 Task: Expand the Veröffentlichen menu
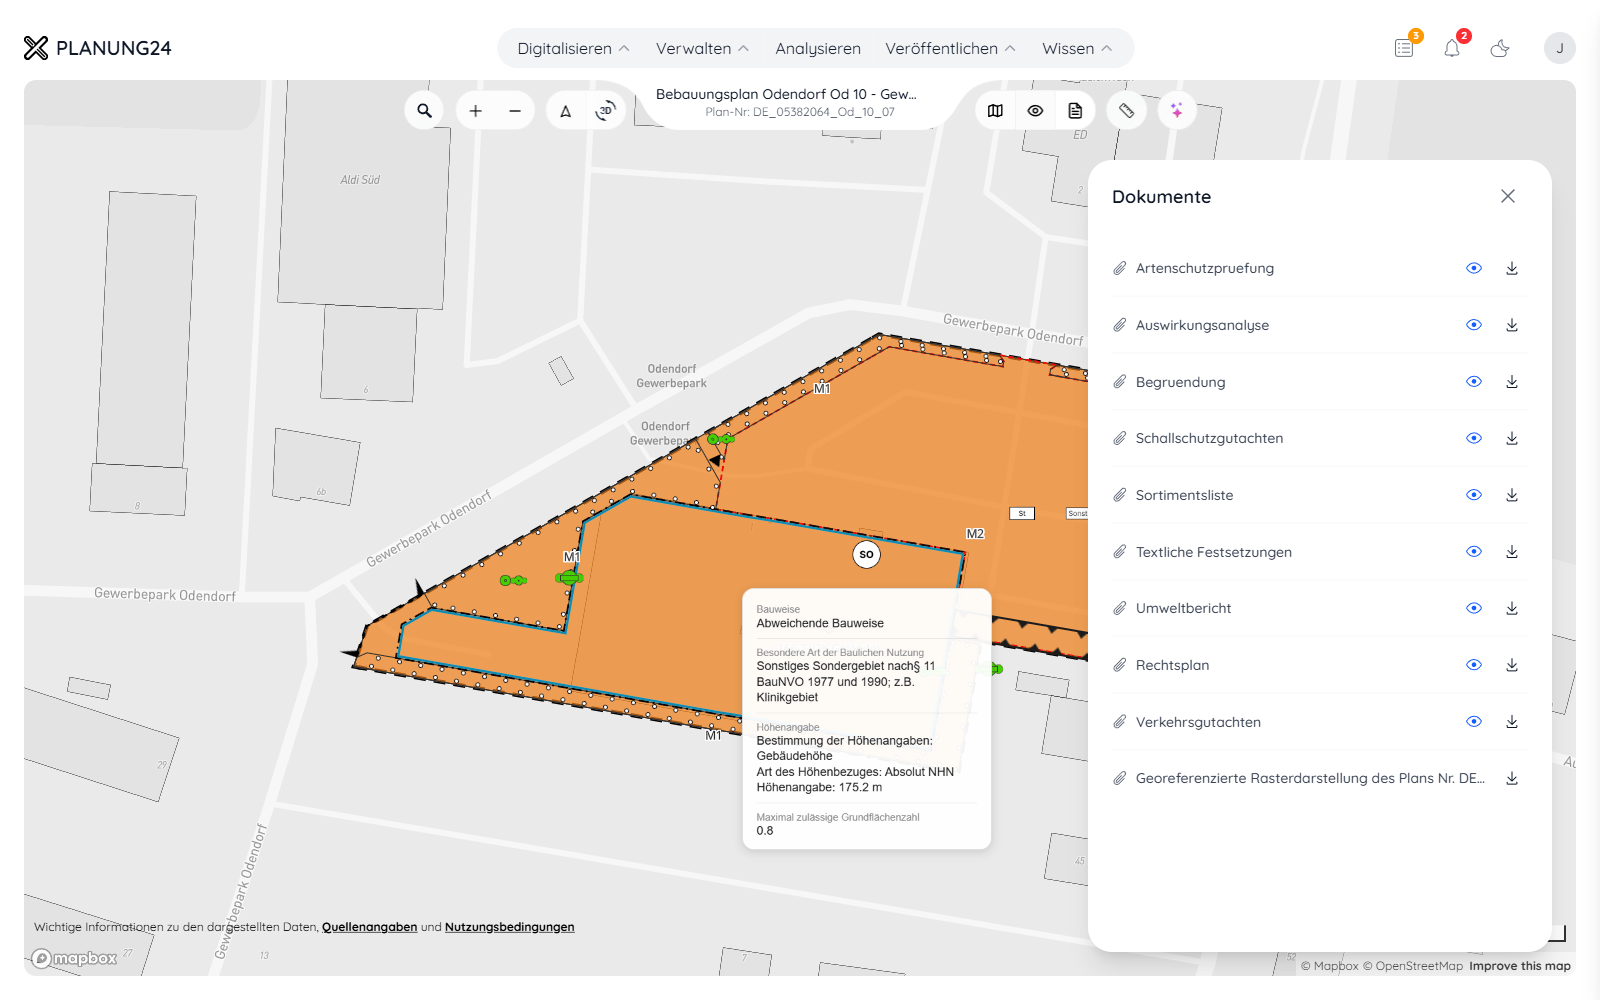tap(950, 48)
